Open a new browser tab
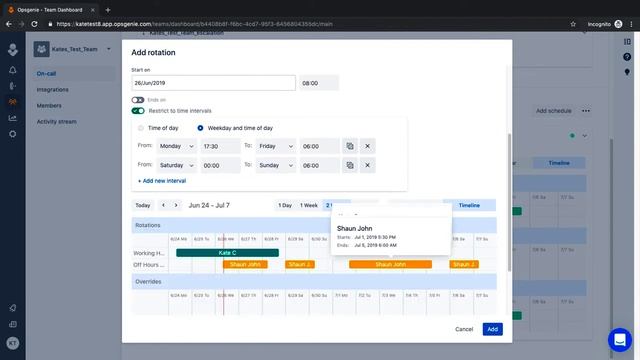This screenshot has width=640, height=360. coord(108,10)
